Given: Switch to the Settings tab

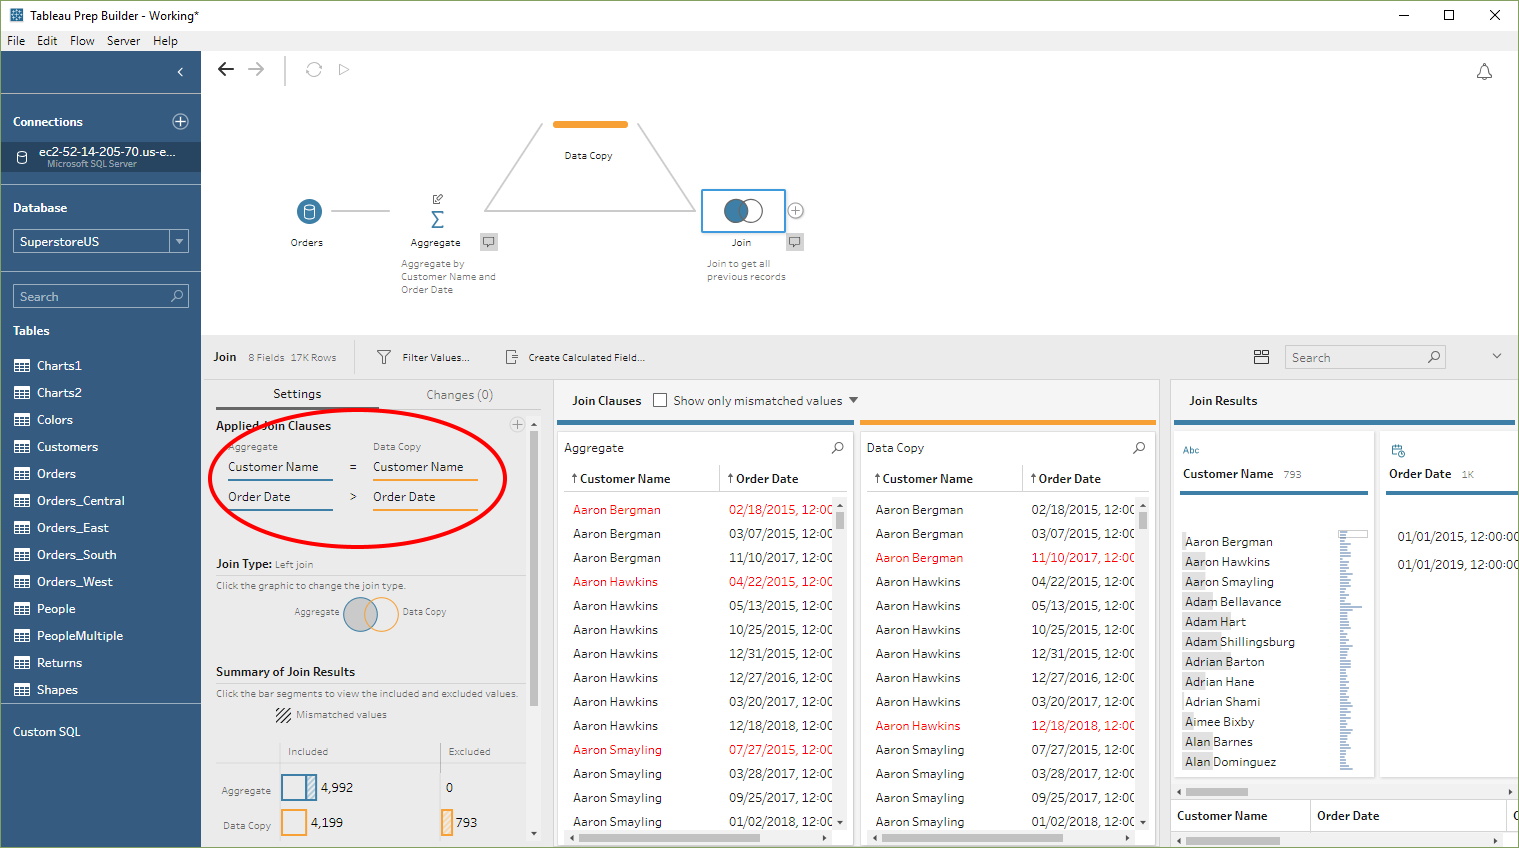Looking at the screenshot, I should (x=297, y=394).
